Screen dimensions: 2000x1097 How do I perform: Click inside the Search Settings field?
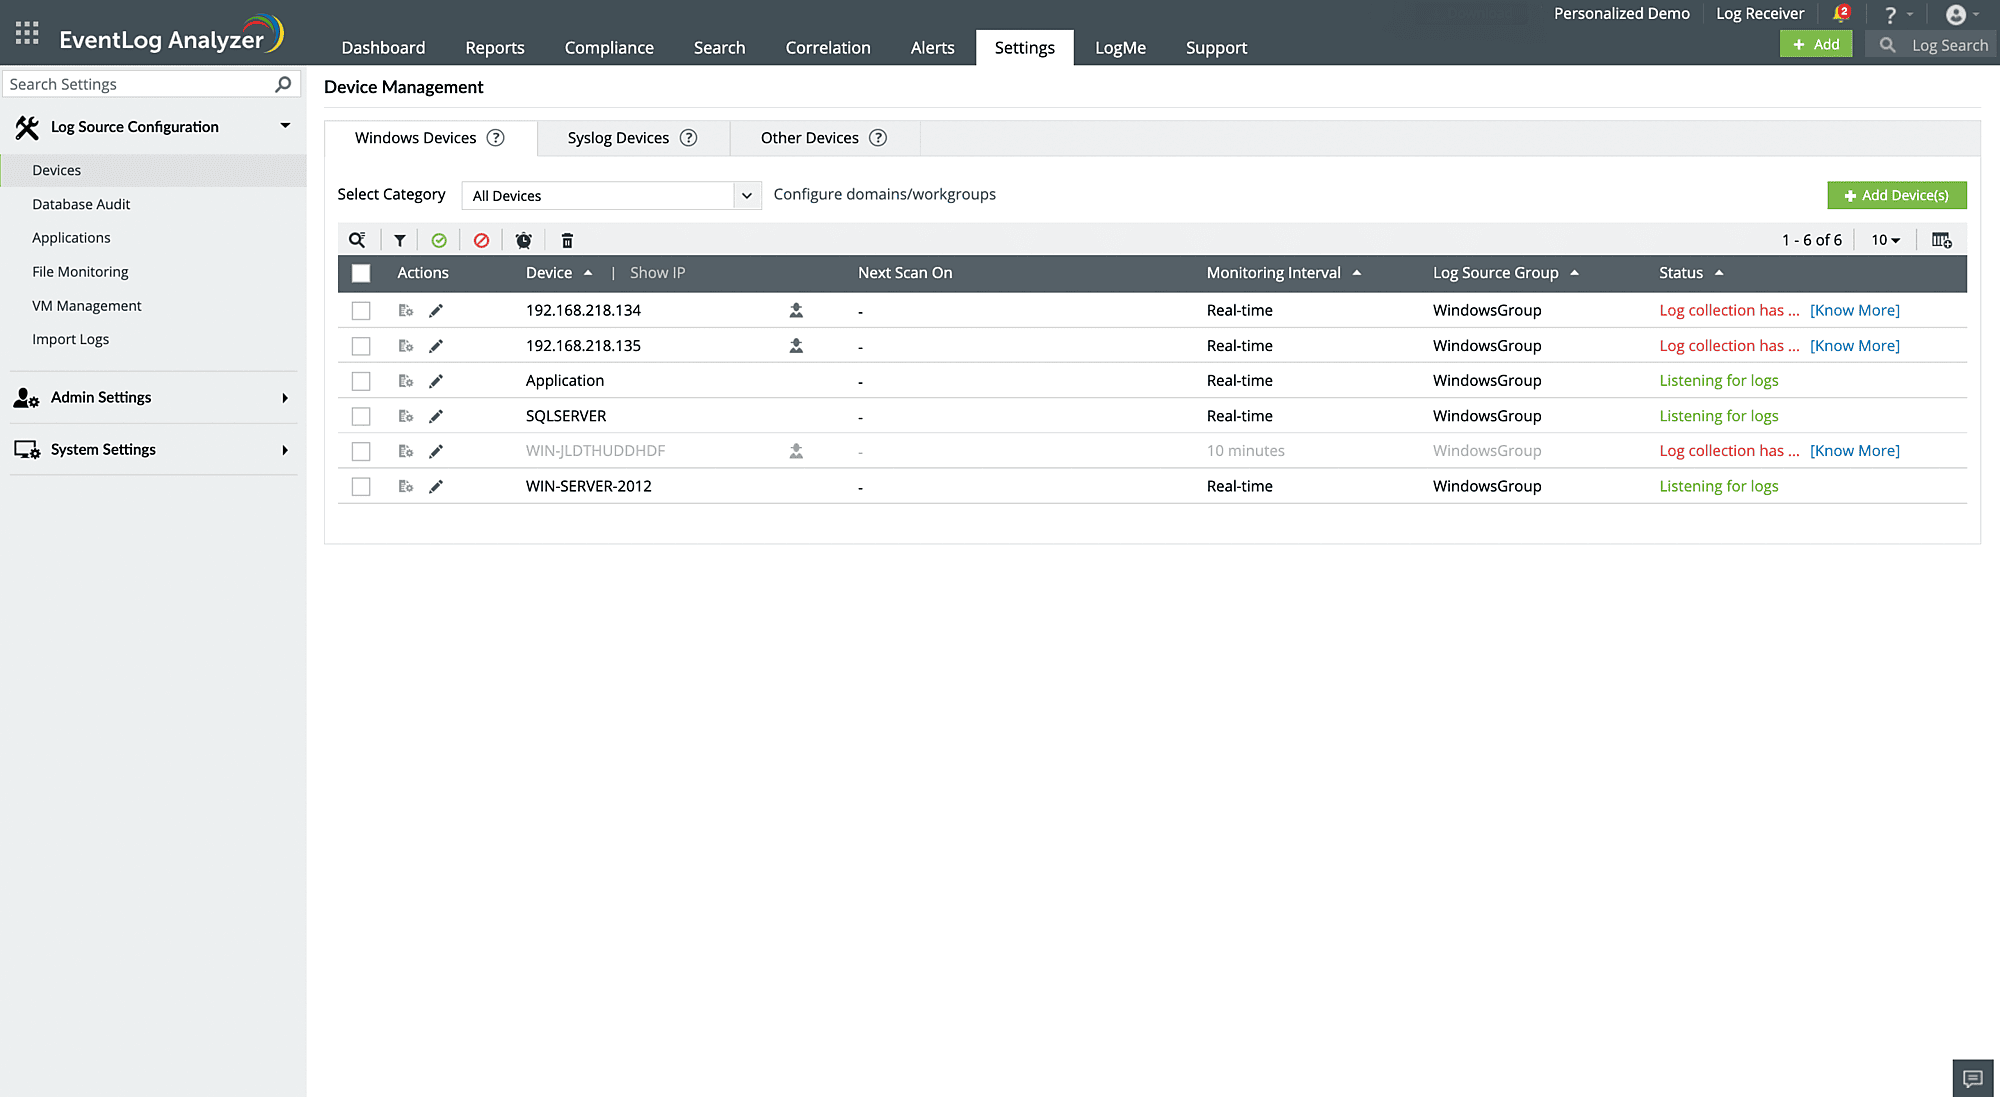click(x=140, y=84)
